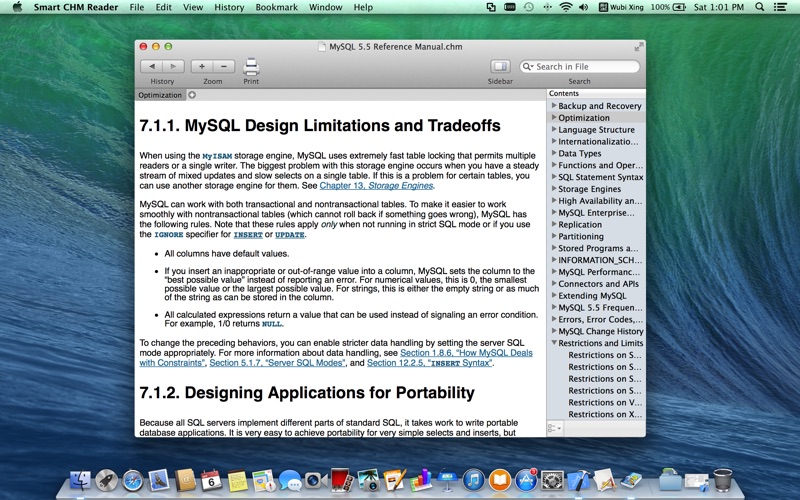This screenshot has width=800, height=500.
Task: Select the Optimization tab
Action: click(x=160, y=95)
